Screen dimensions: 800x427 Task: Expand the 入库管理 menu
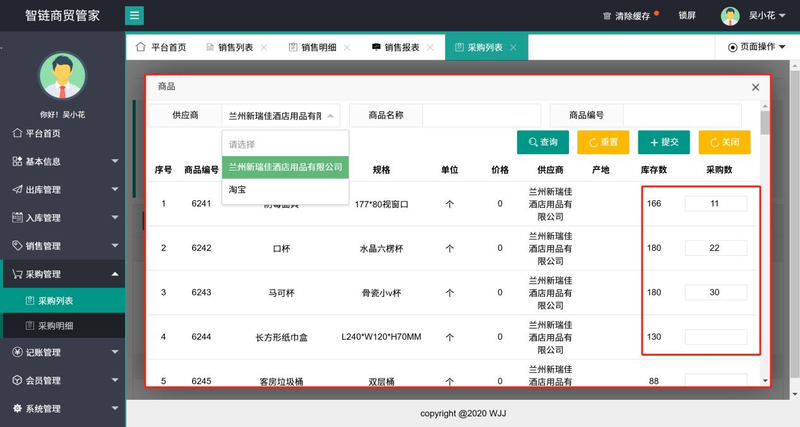(115, 217)
